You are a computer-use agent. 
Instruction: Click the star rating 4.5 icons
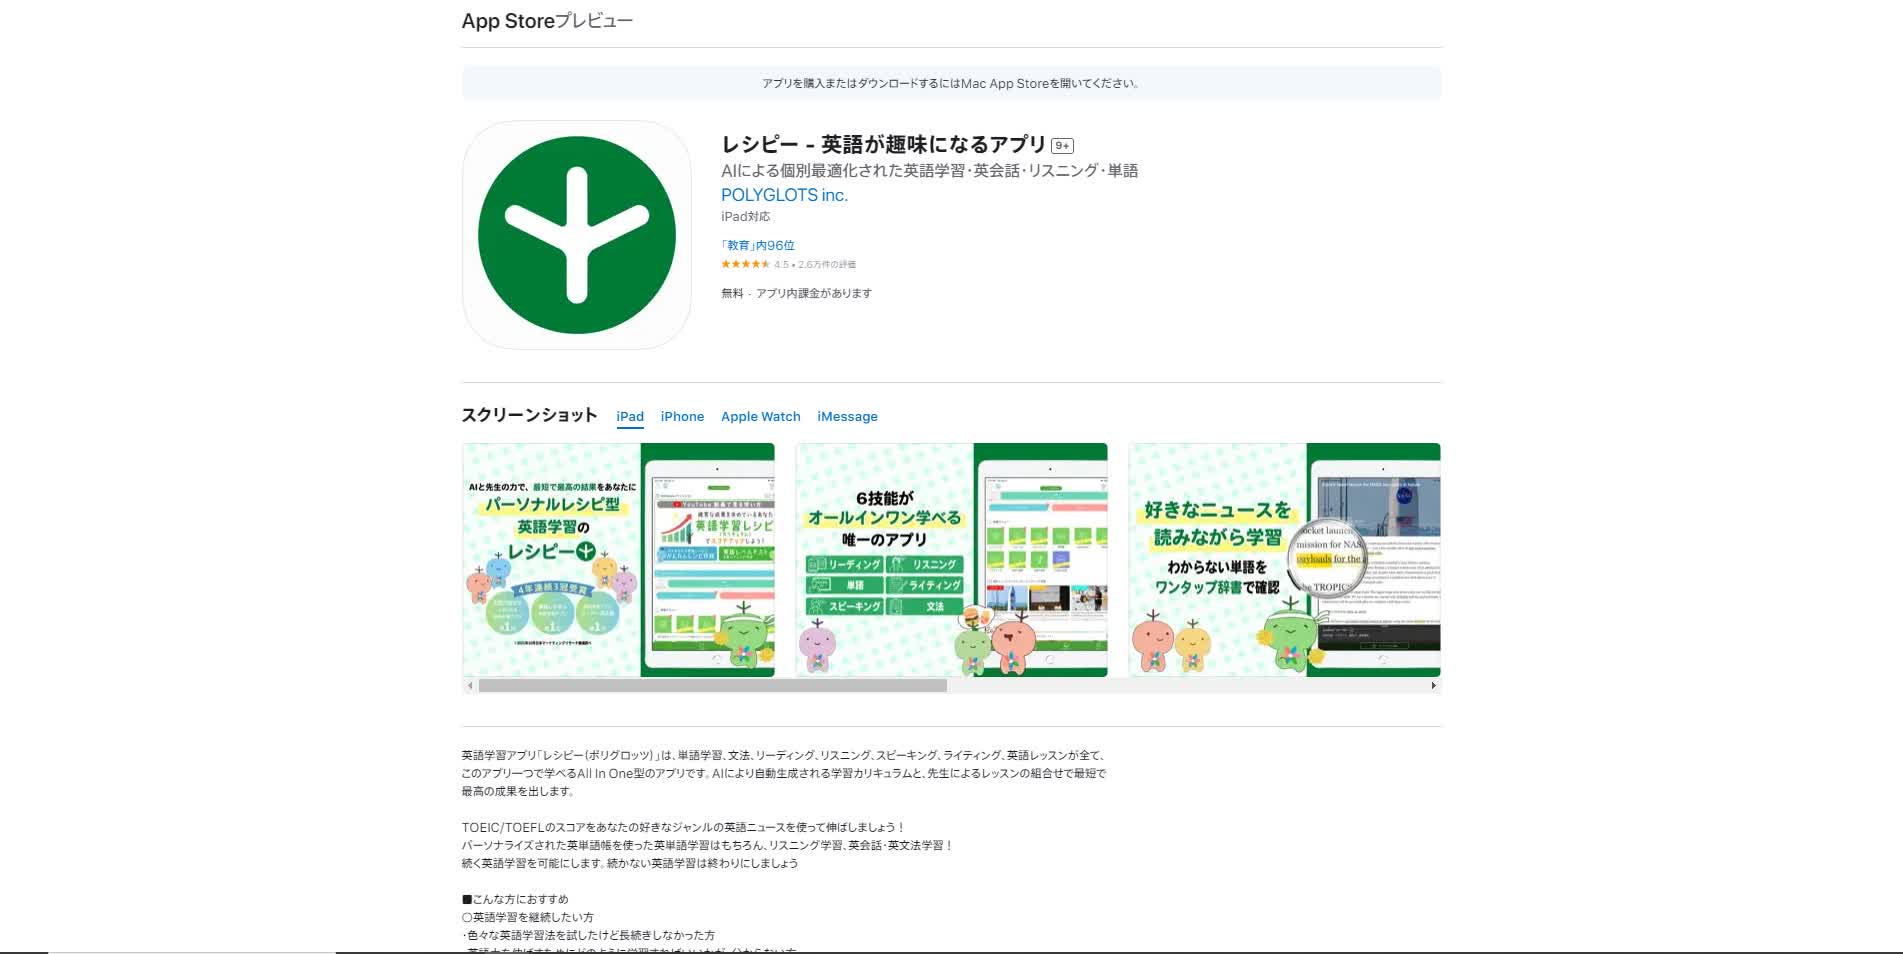(x=745, y=265)
